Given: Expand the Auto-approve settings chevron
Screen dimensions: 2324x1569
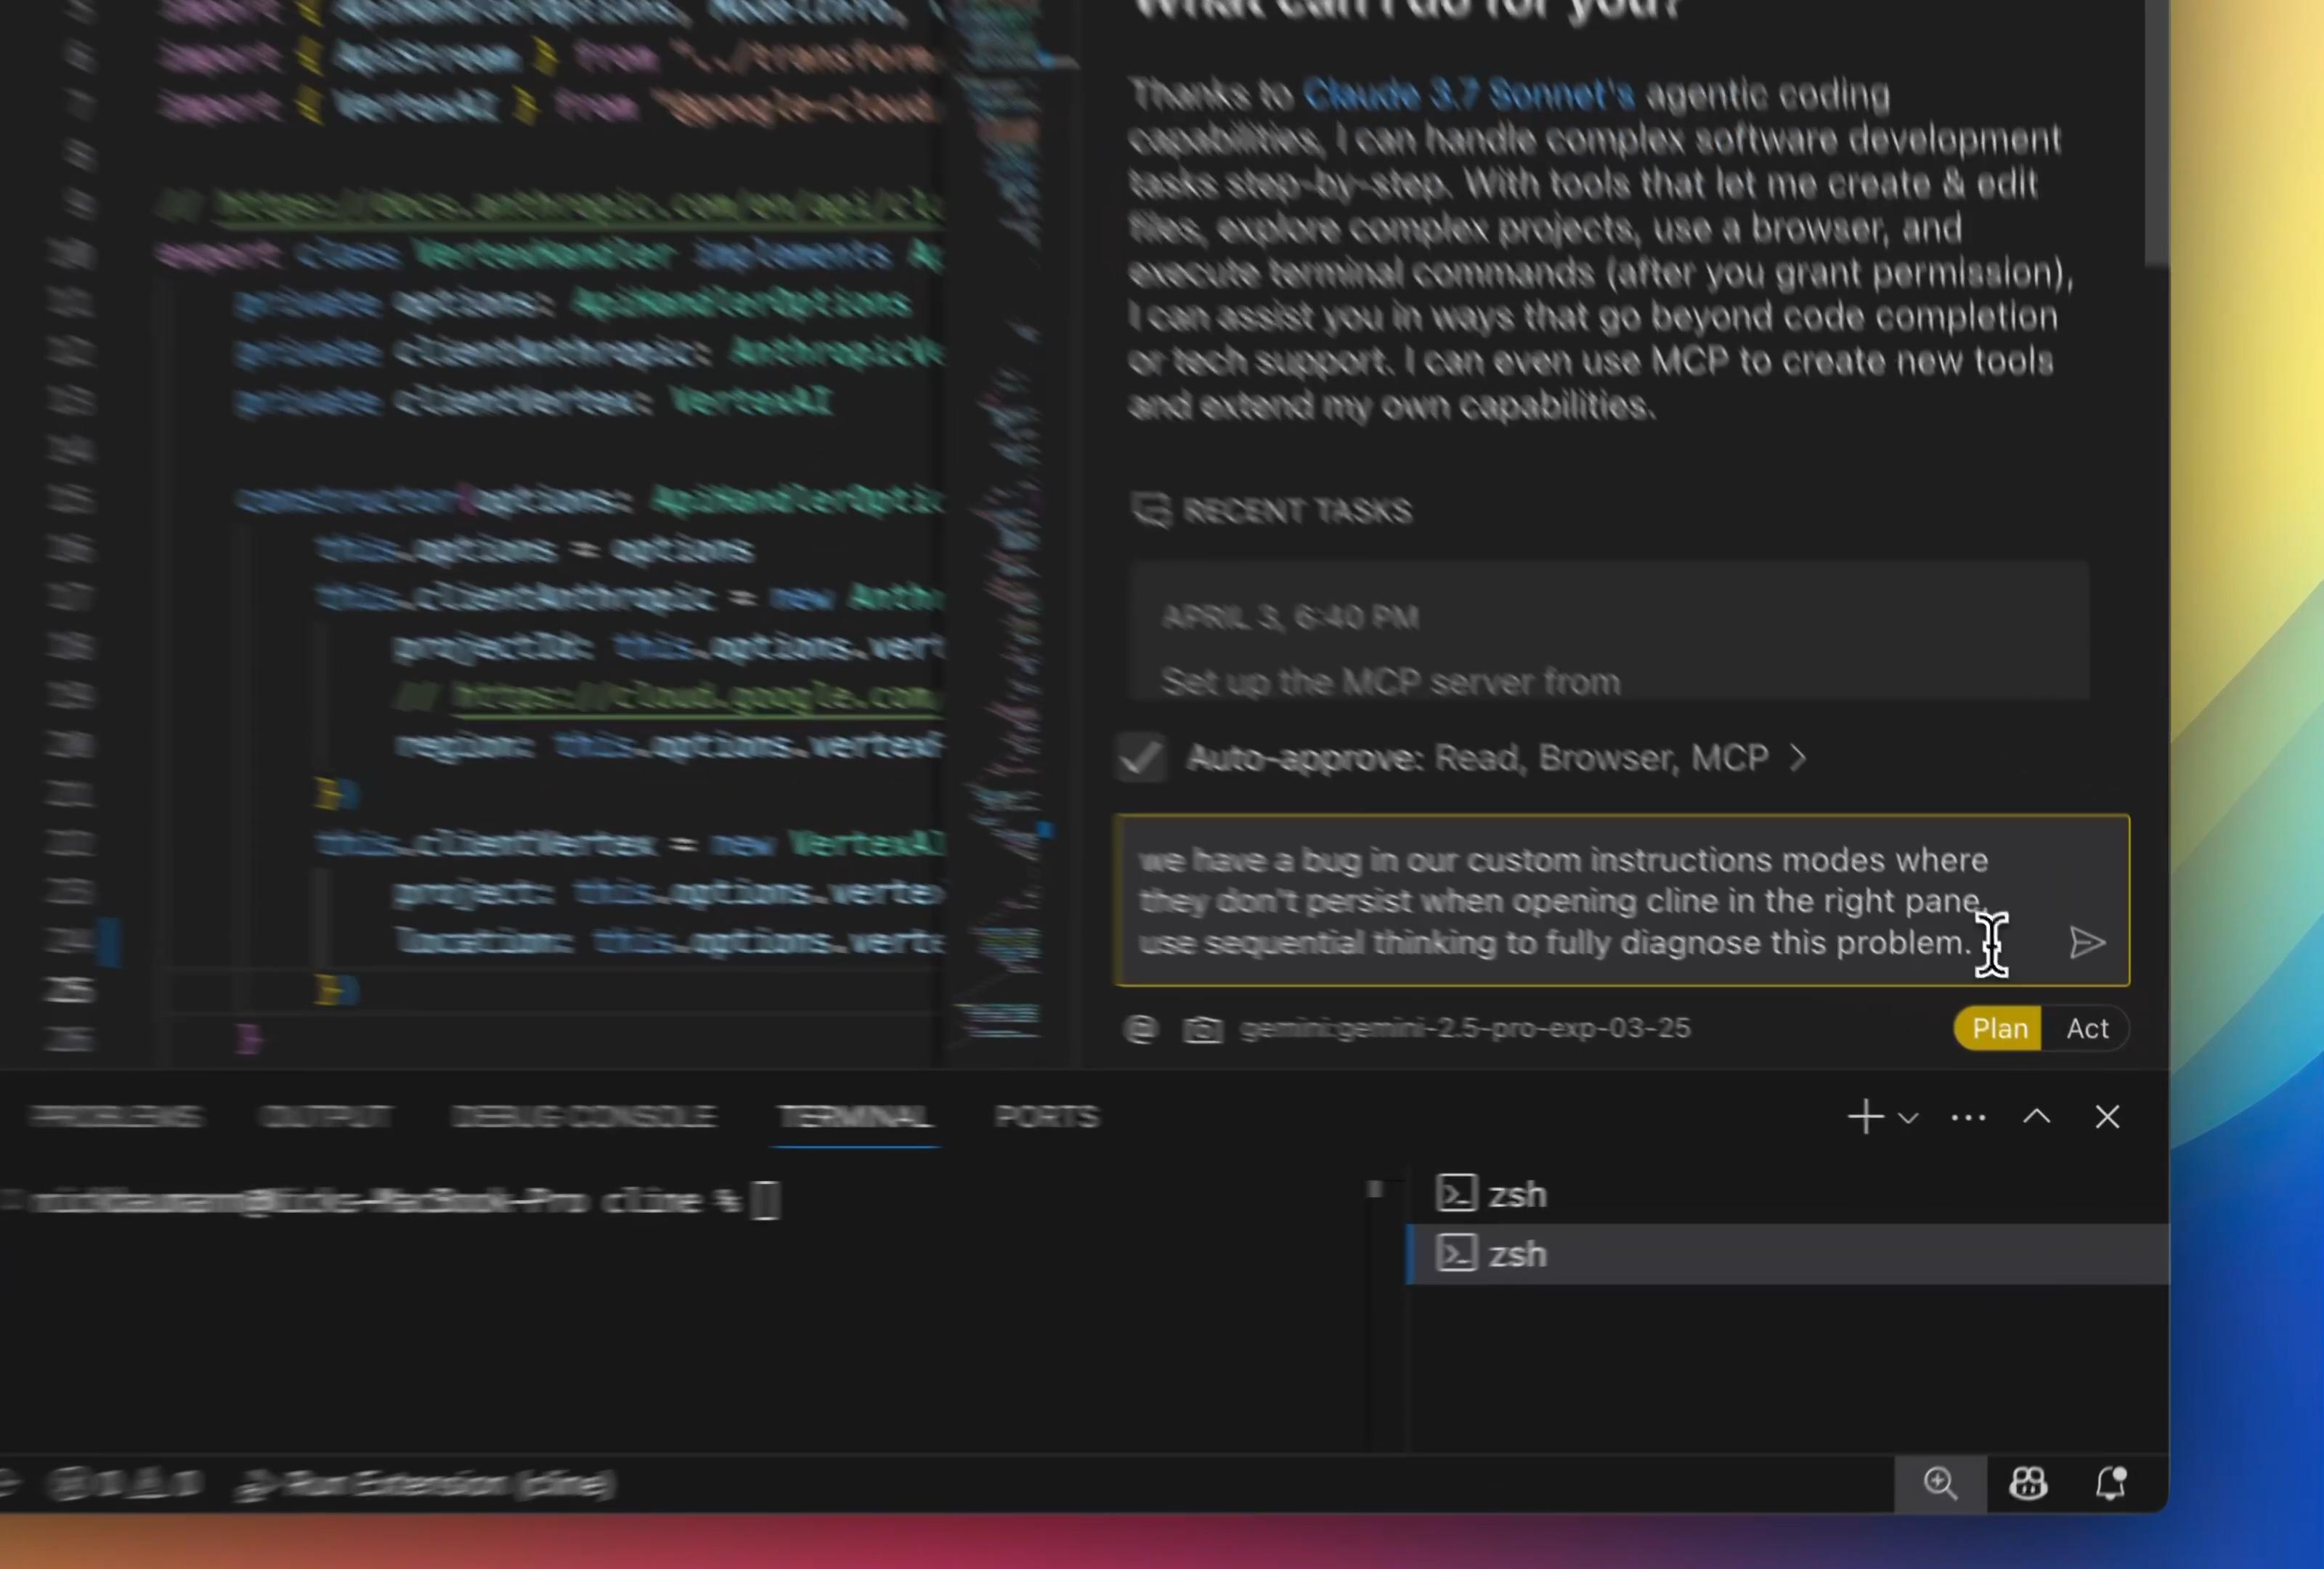Looking at the screenshot, I should (x=1798, y=758).
